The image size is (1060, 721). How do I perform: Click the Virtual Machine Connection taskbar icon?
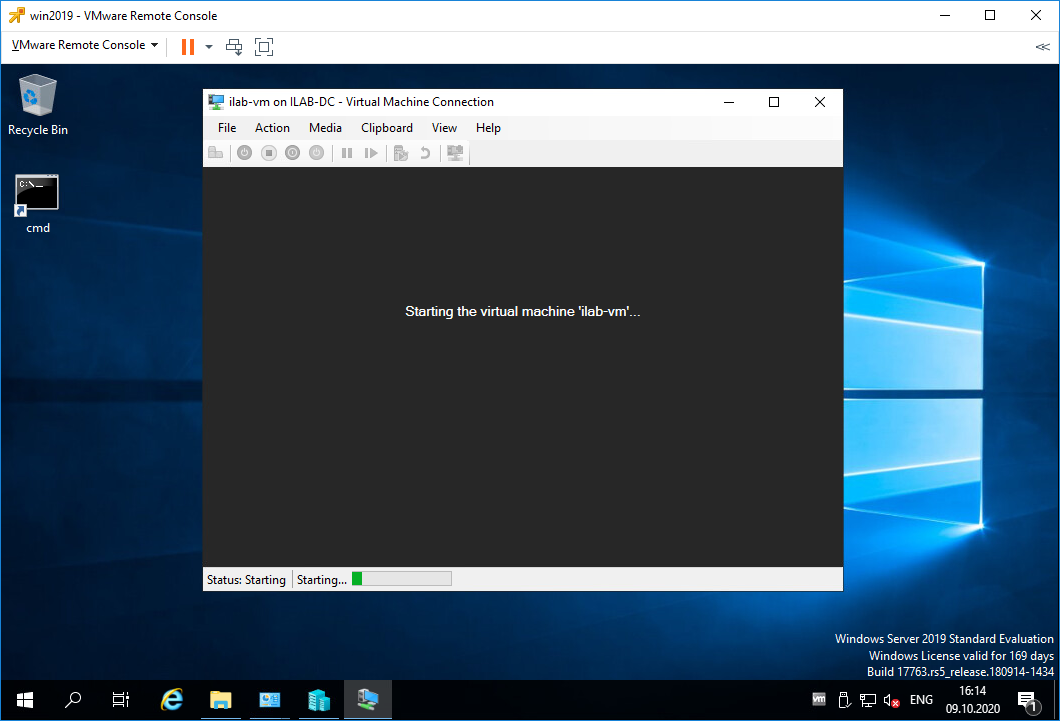(368, 700)
